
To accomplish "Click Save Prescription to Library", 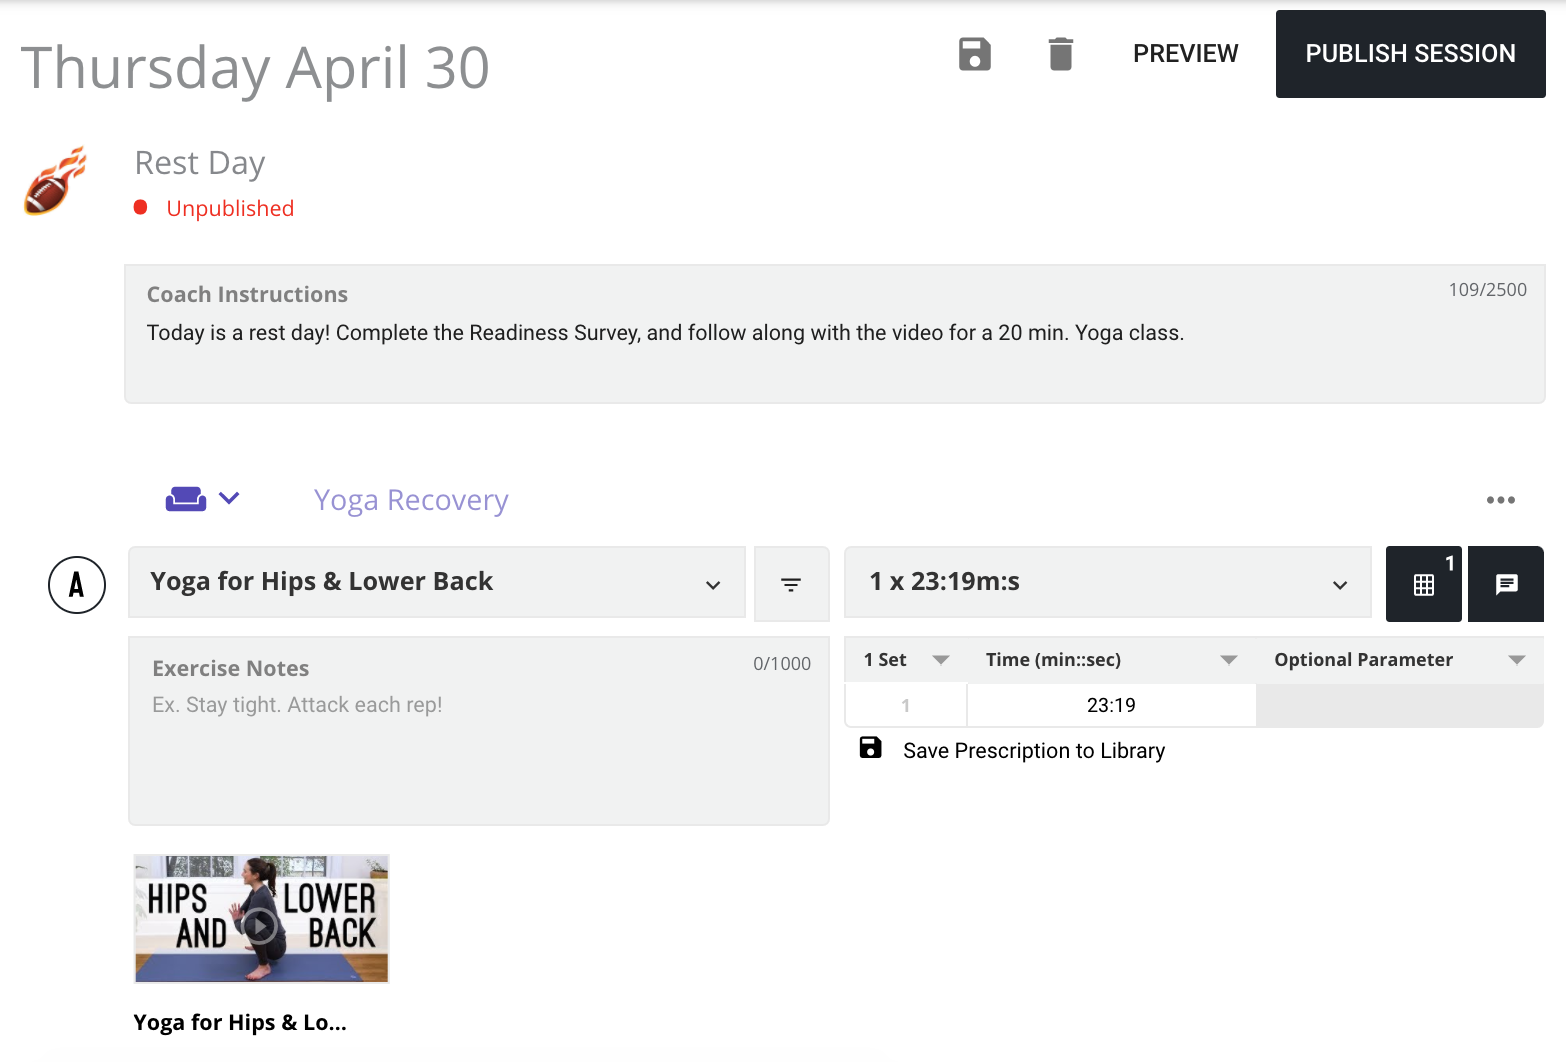I will [1034, 751].
